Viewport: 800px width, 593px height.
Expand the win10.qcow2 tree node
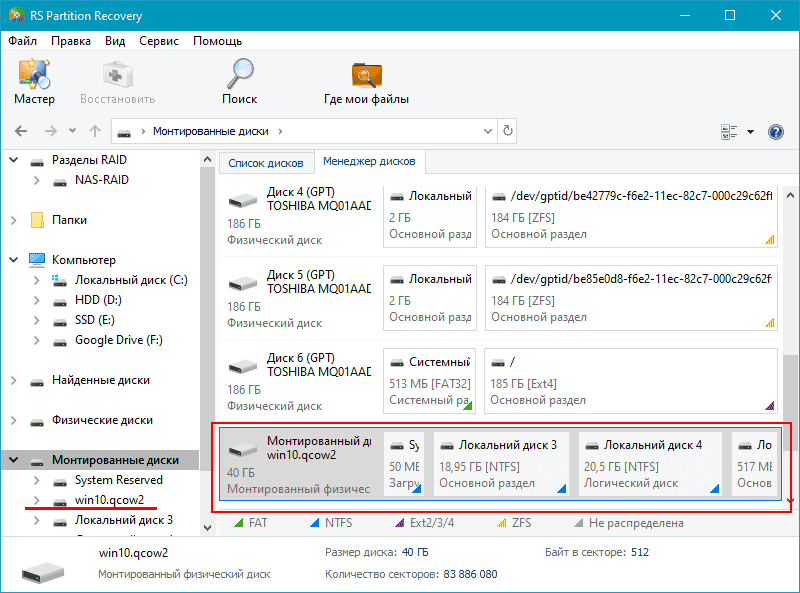point(37,500)
